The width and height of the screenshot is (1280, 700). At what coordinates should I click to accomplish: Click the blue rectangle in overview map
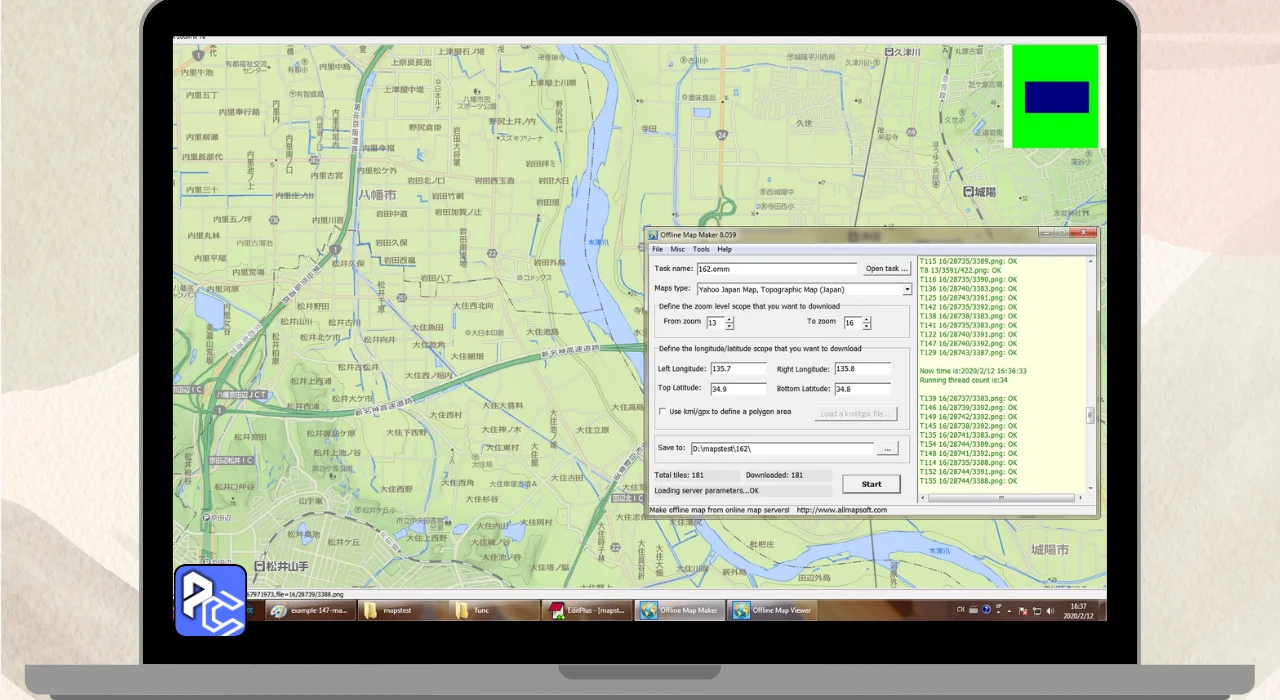pyautogui.click(x=1056, y=97)
